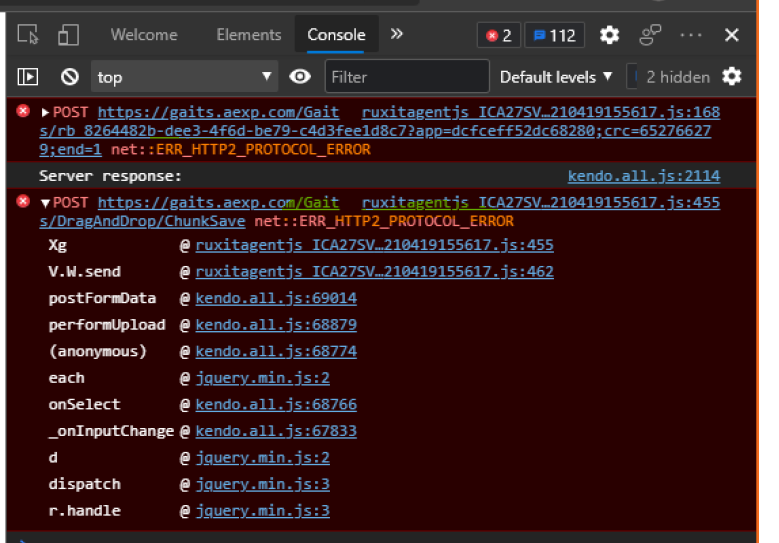The image size is (779, 543).
Task: Open jquery.min.js:2 link for d
Action: point(262,458)
